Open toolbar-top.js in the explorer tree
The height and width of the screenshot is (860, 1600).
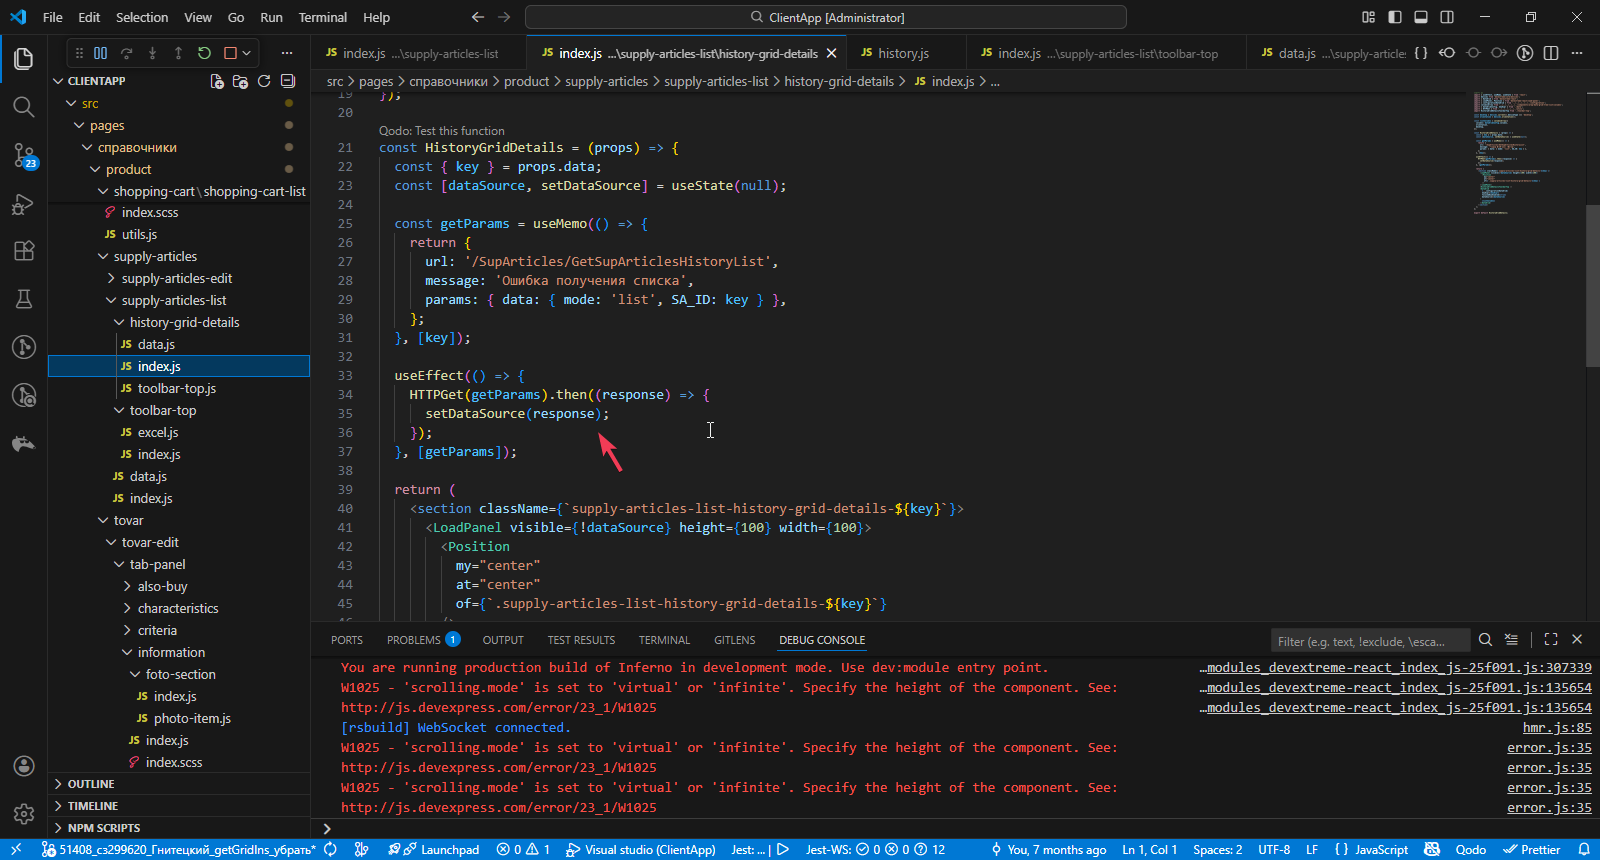tap(177, 389)
